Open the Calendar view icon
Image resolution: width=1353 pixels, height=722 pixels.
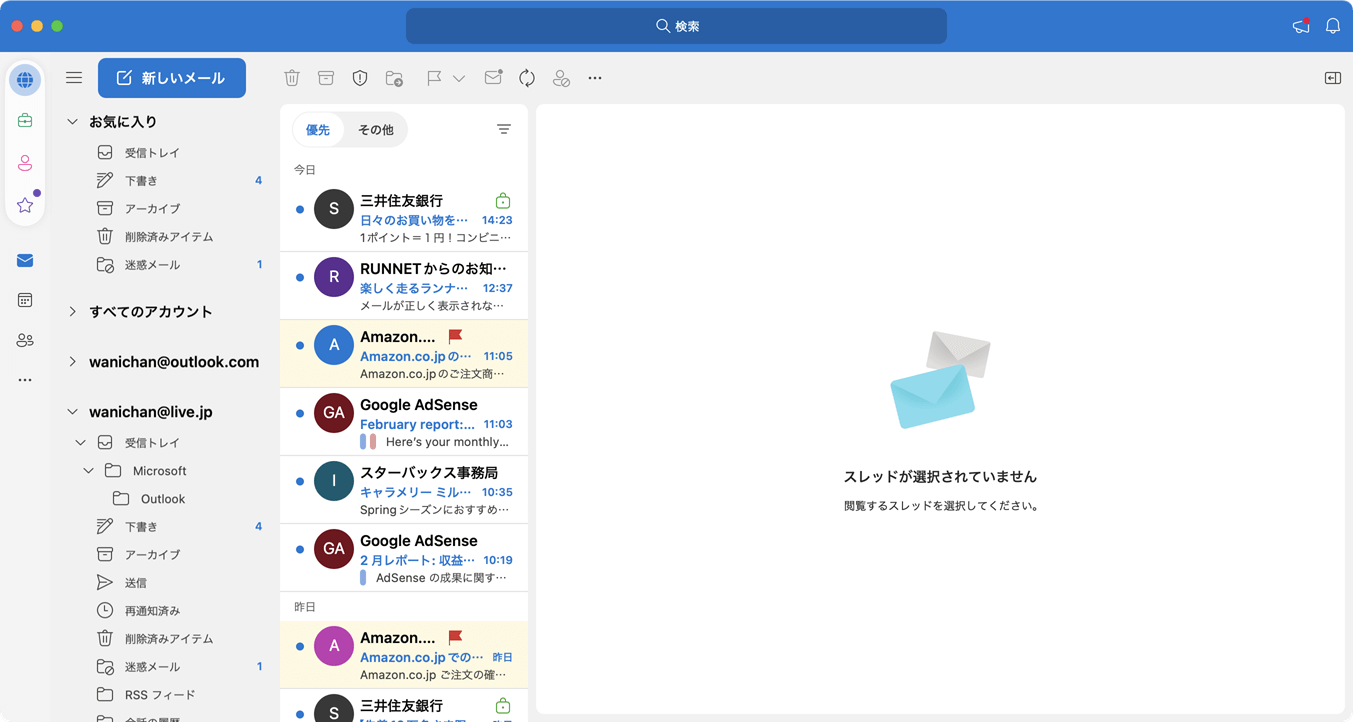click(25, 300)
